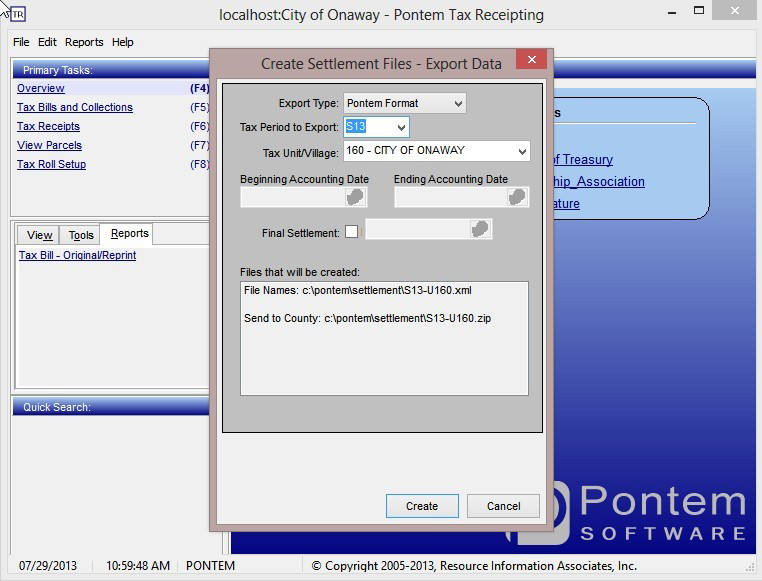Expand the Export Type dropdown
The width and height of the screenshot is (762, 581).
[x=458, y=103]
